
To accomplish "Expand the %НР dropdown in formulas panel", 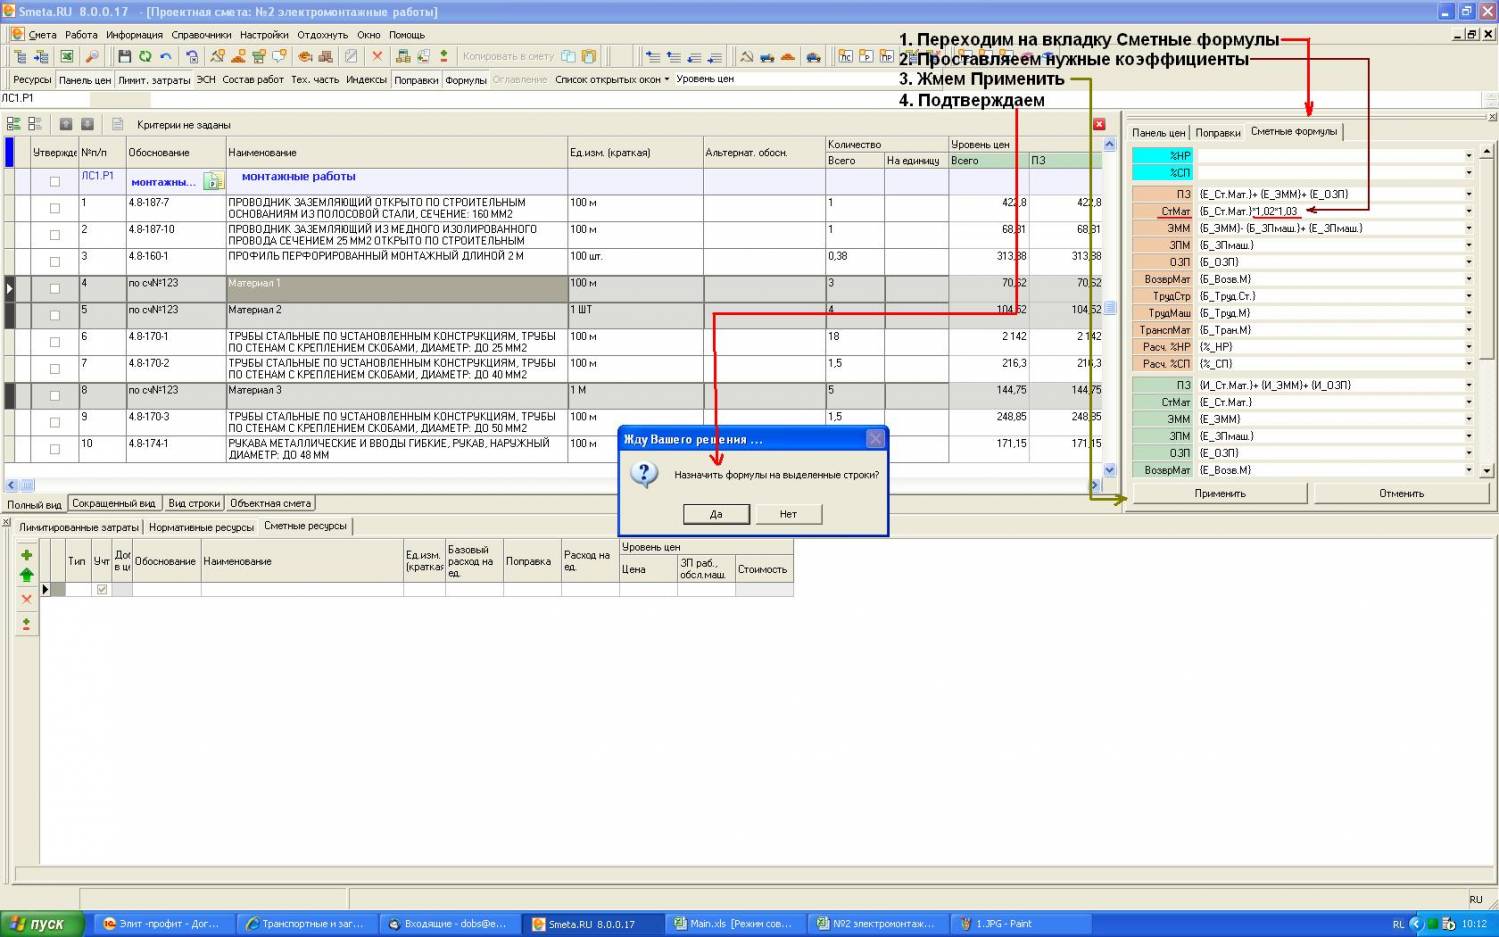I will pos(1469,156).
